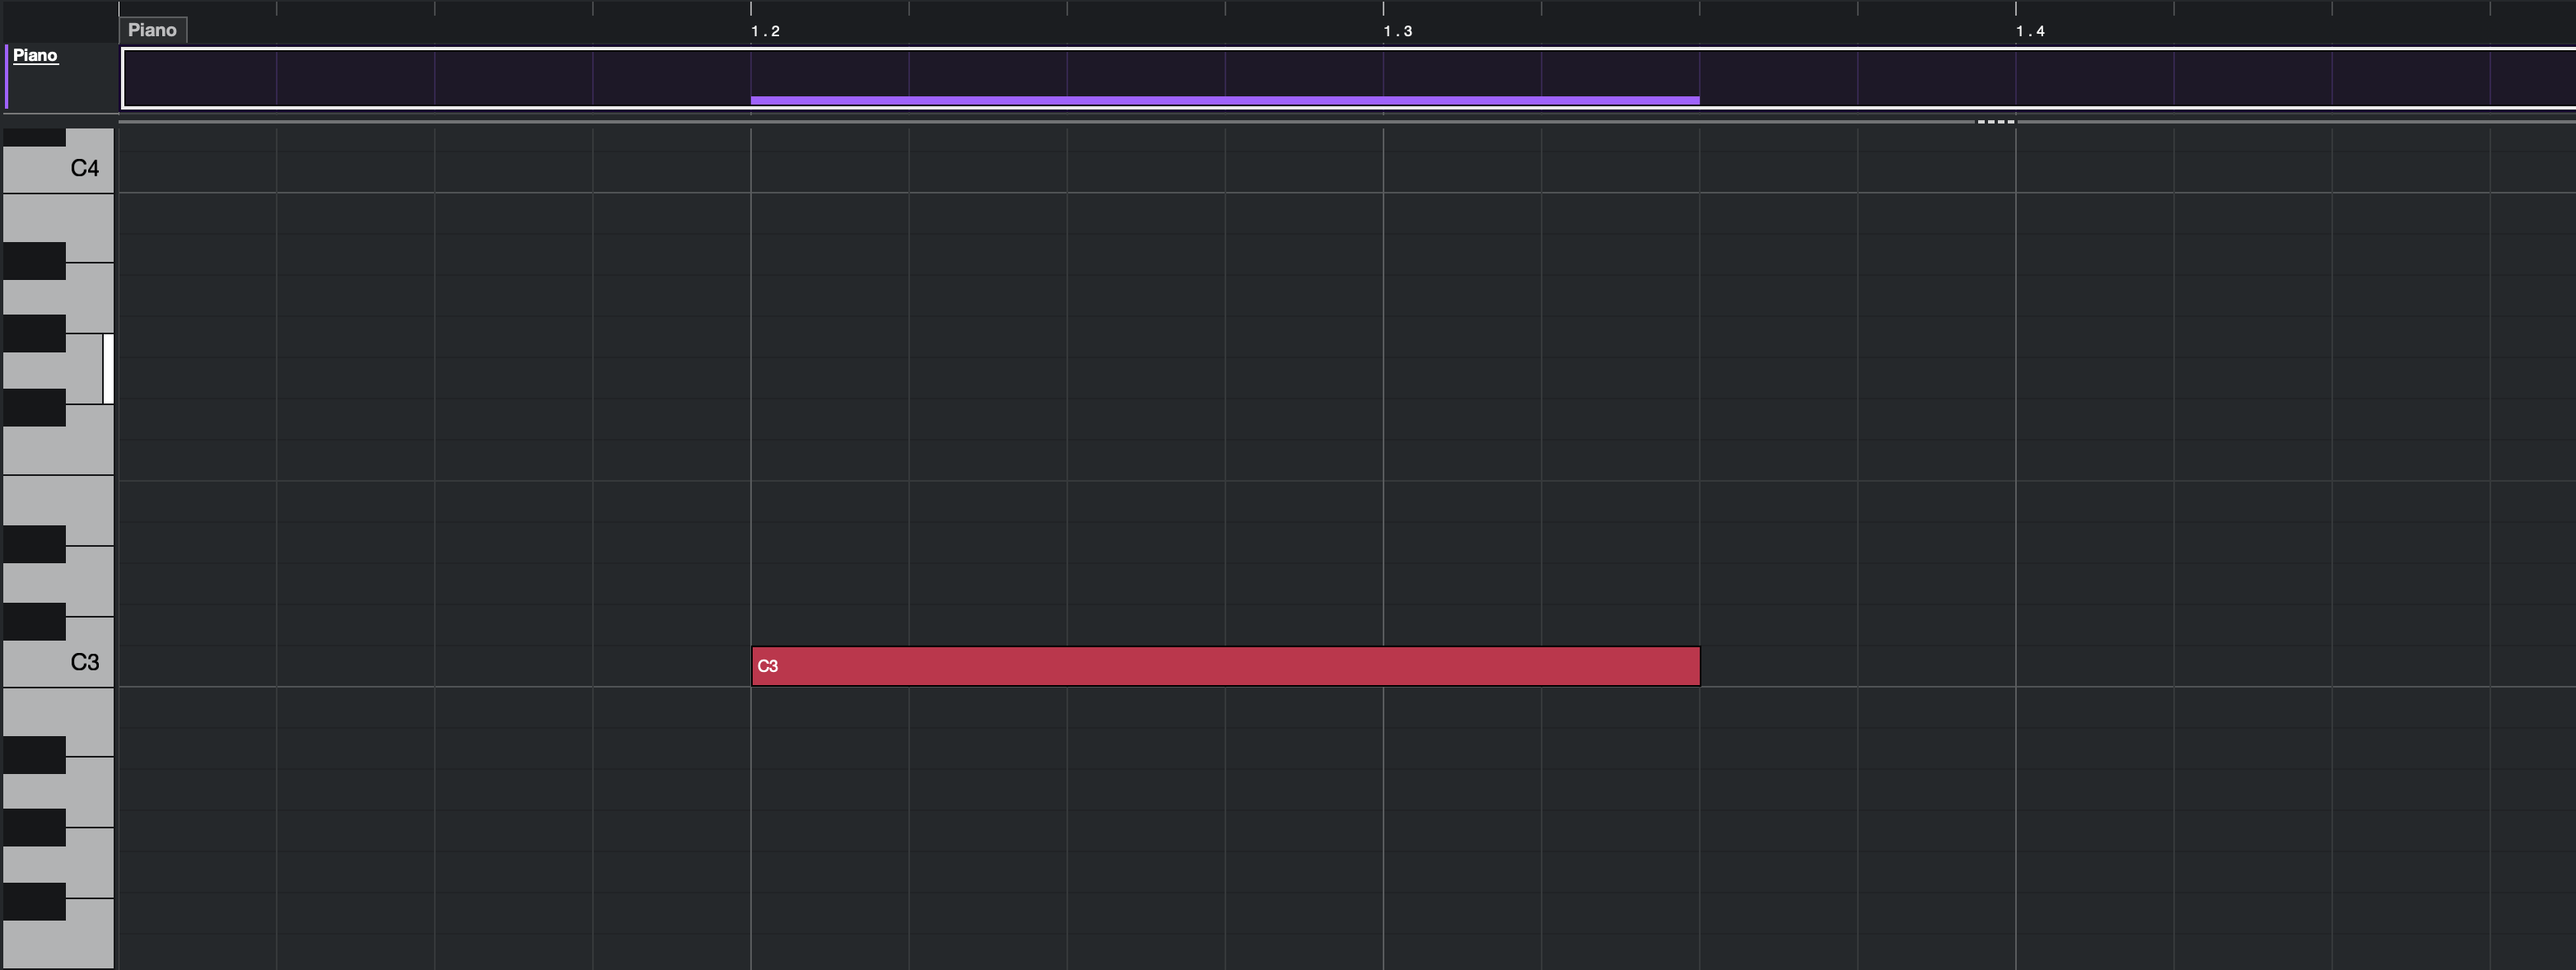
Task: Click the white highlight marker on G3 key
Action: (x=108, y=369)
